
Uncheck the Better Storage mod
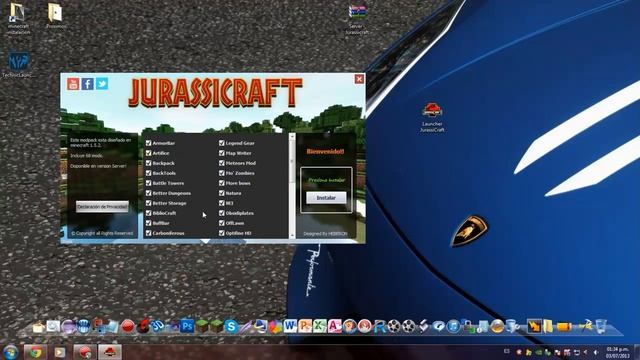pyautogui.click(x=149, y=203)
